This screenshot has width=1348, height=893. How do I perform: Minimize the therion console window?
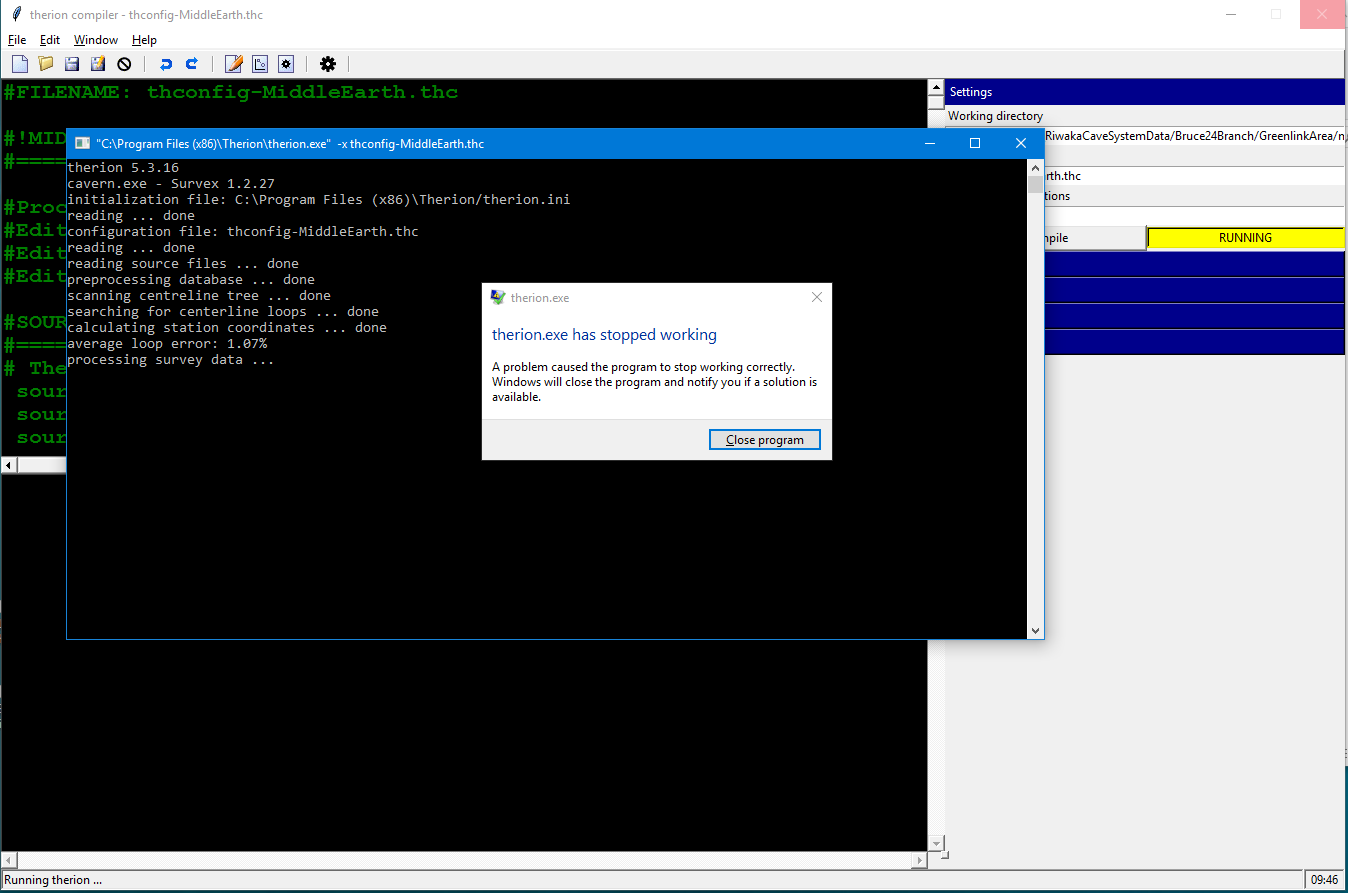(x=929, y=144)
